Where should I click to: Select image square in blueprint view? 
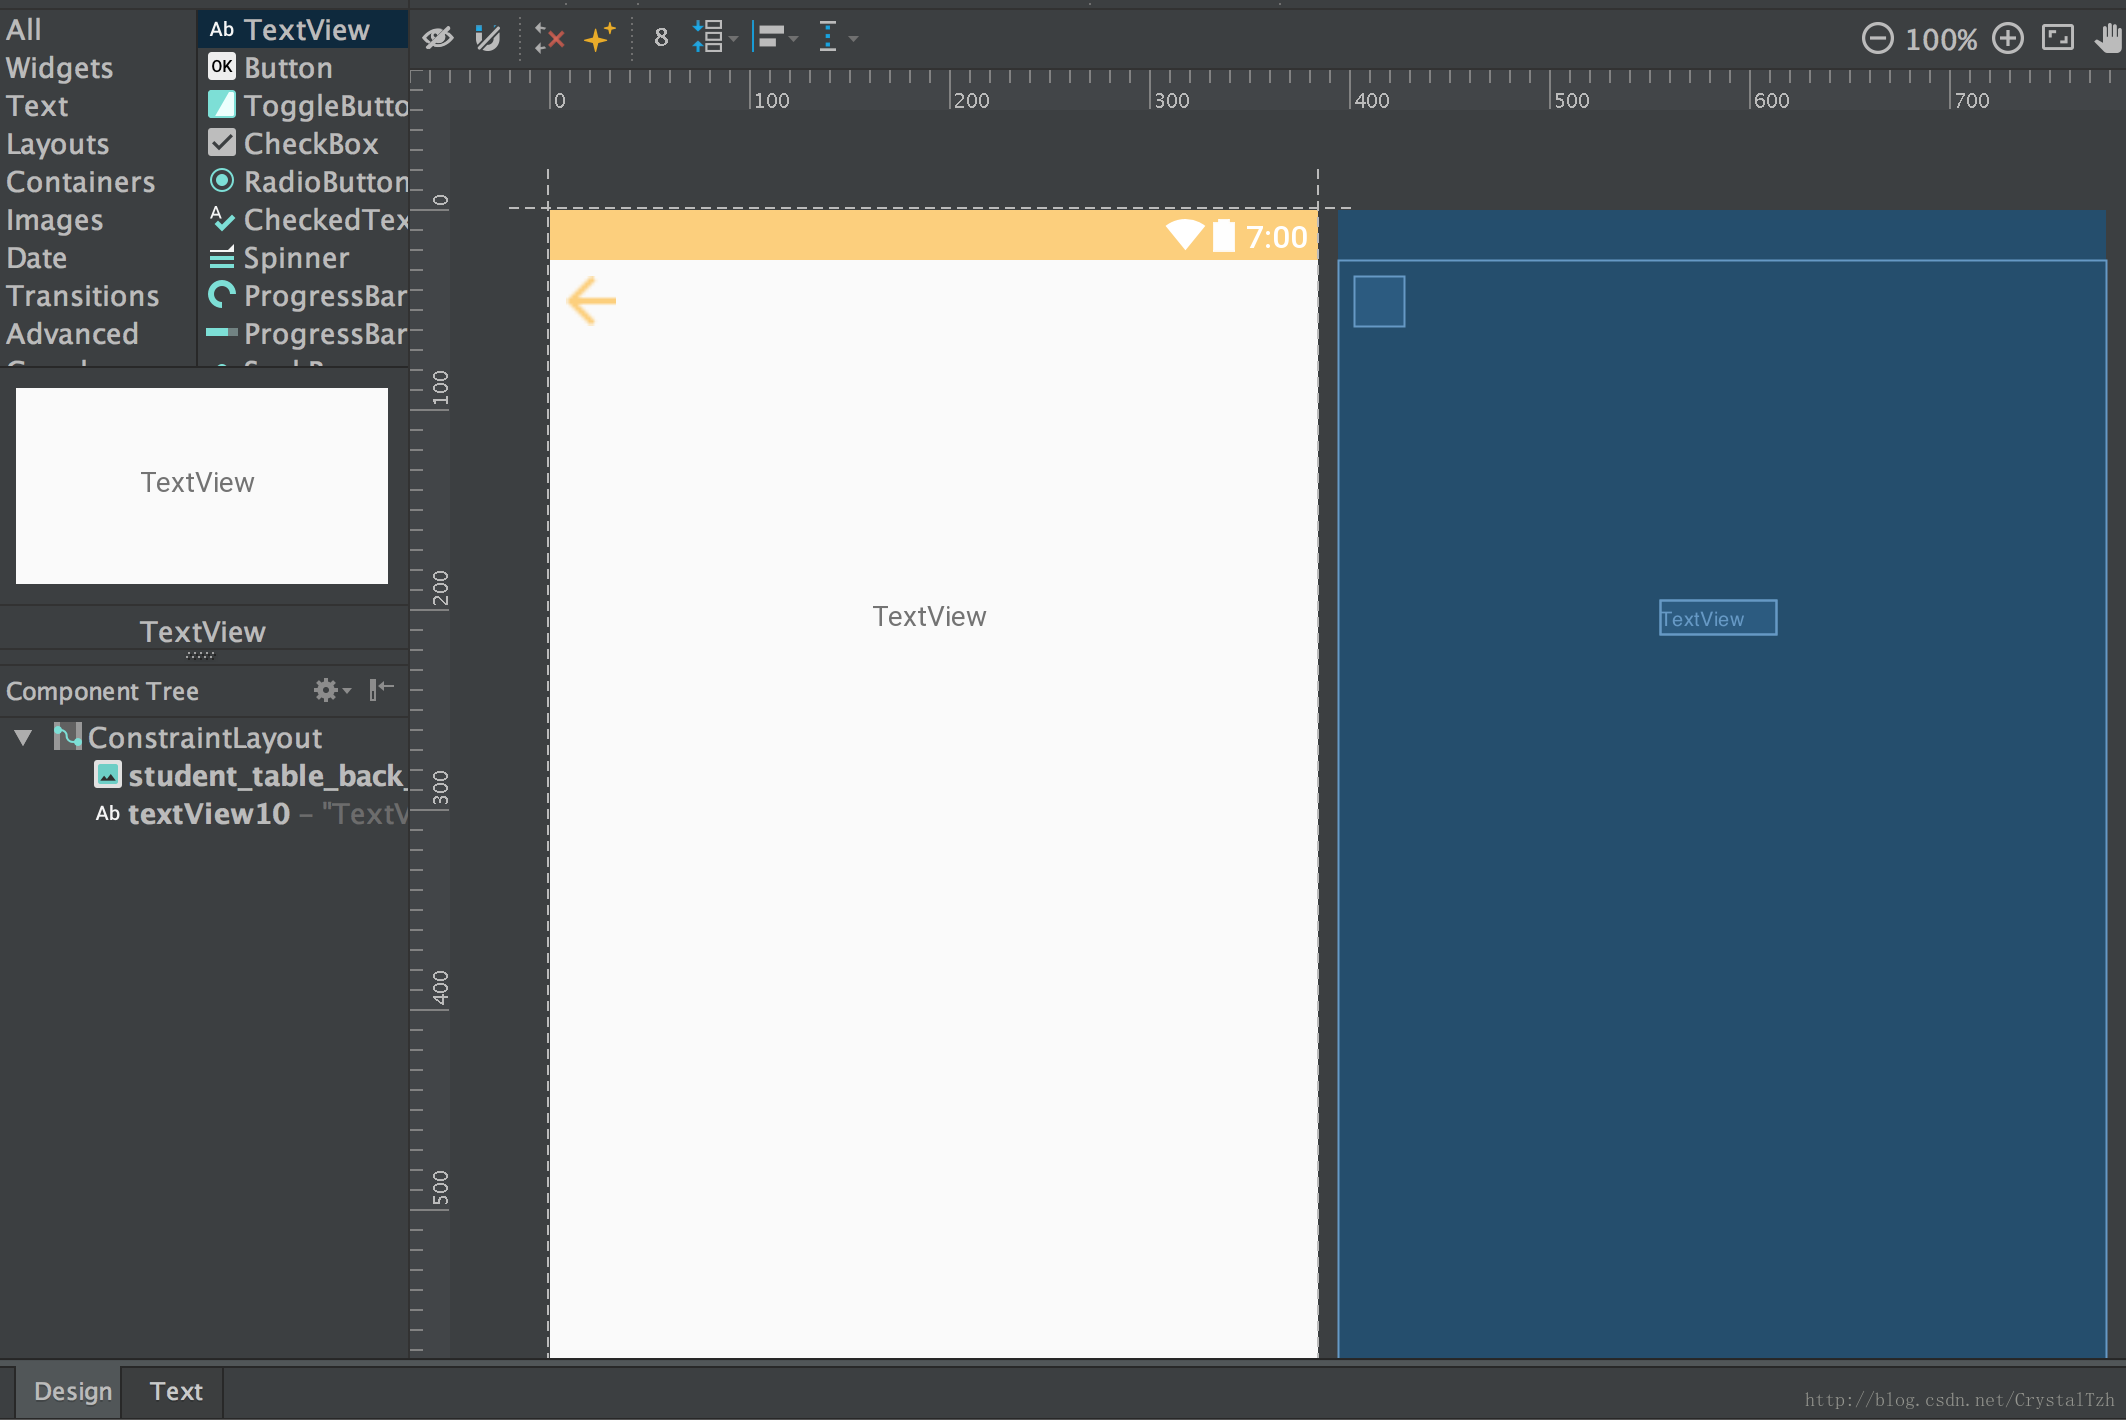pos(1379,301)
